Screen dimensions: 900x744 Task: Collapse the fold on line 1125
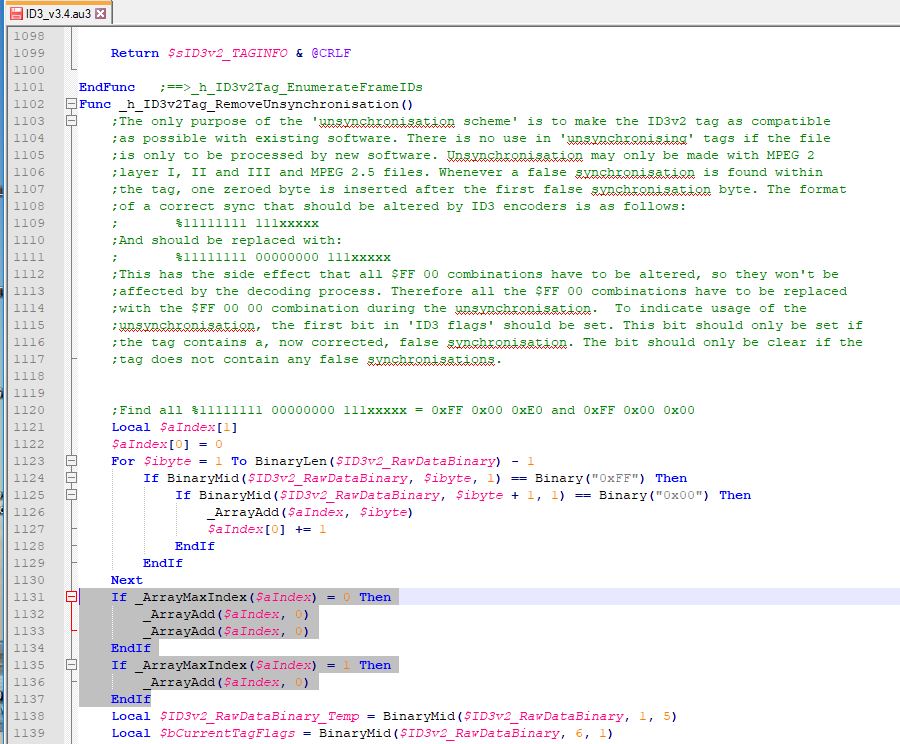[71, 495]
